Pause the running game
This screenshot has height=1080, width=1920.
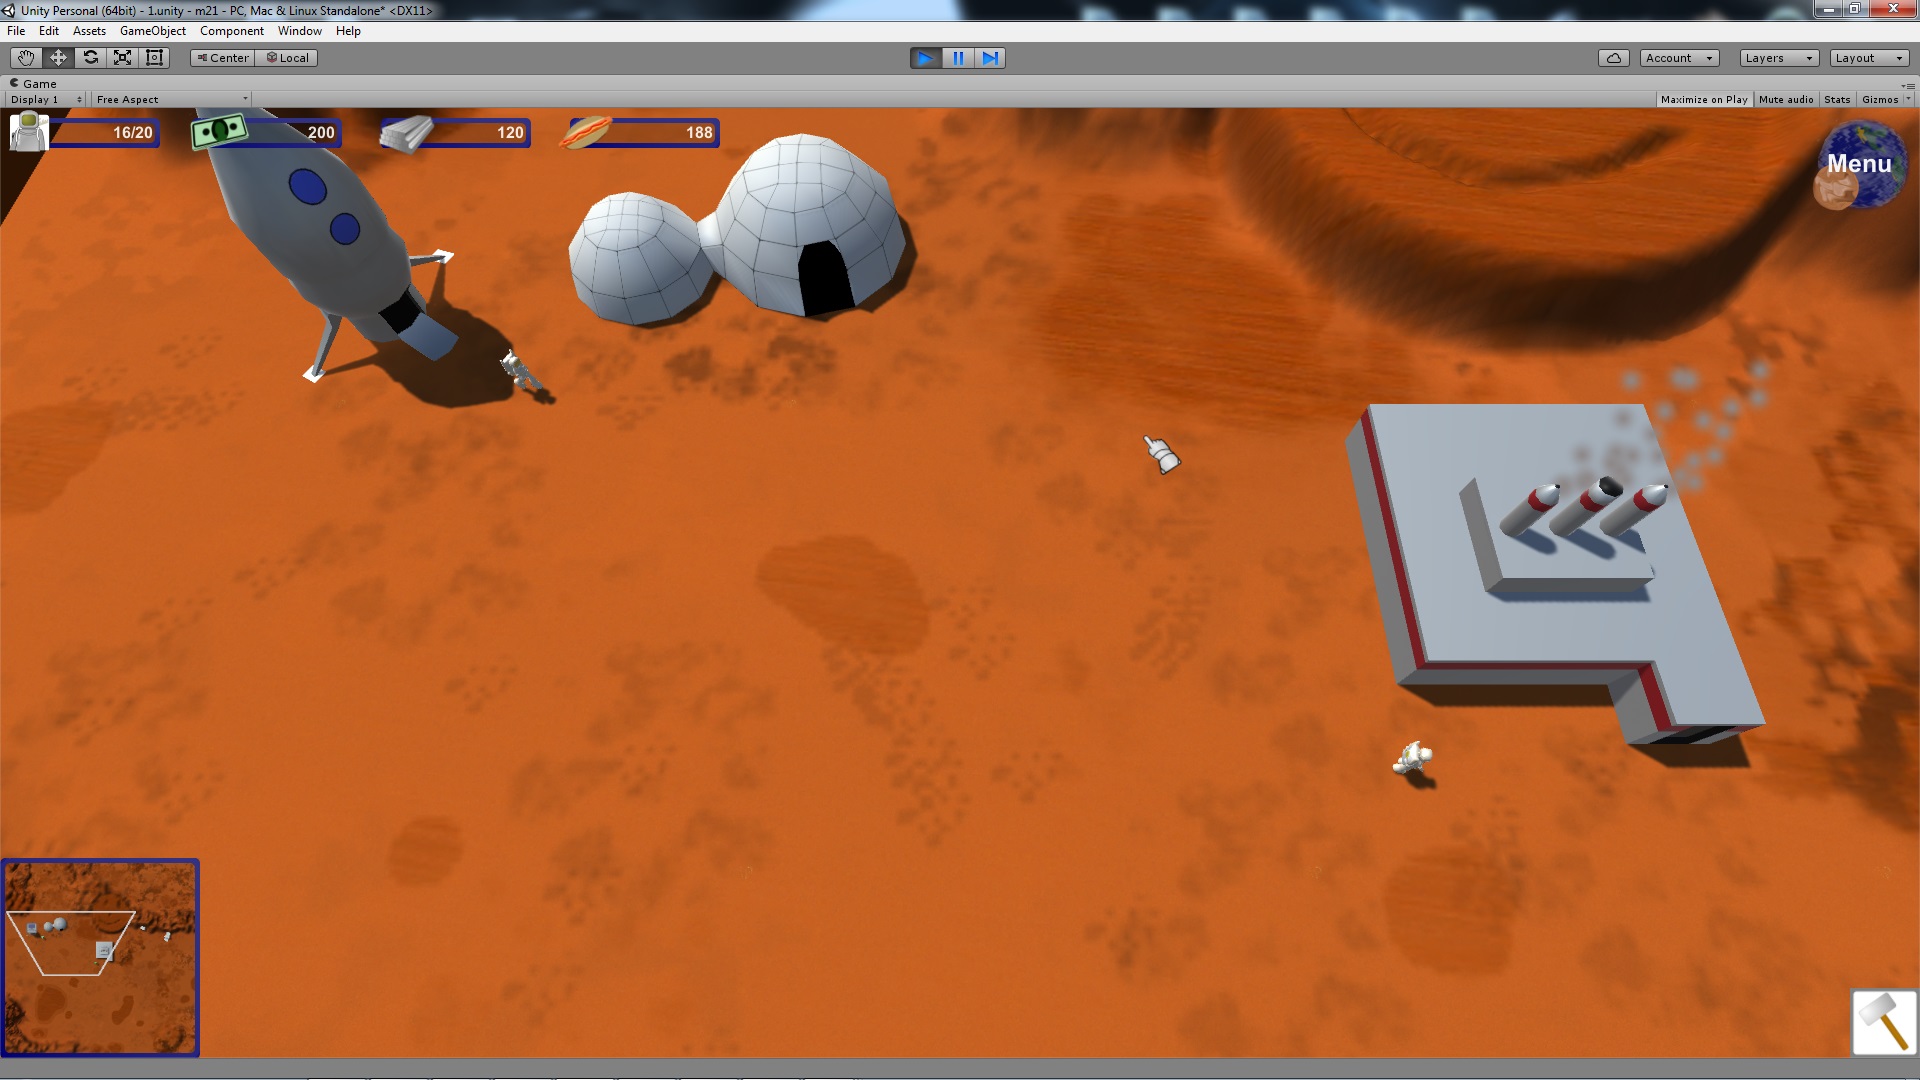(x=957, y=58)
